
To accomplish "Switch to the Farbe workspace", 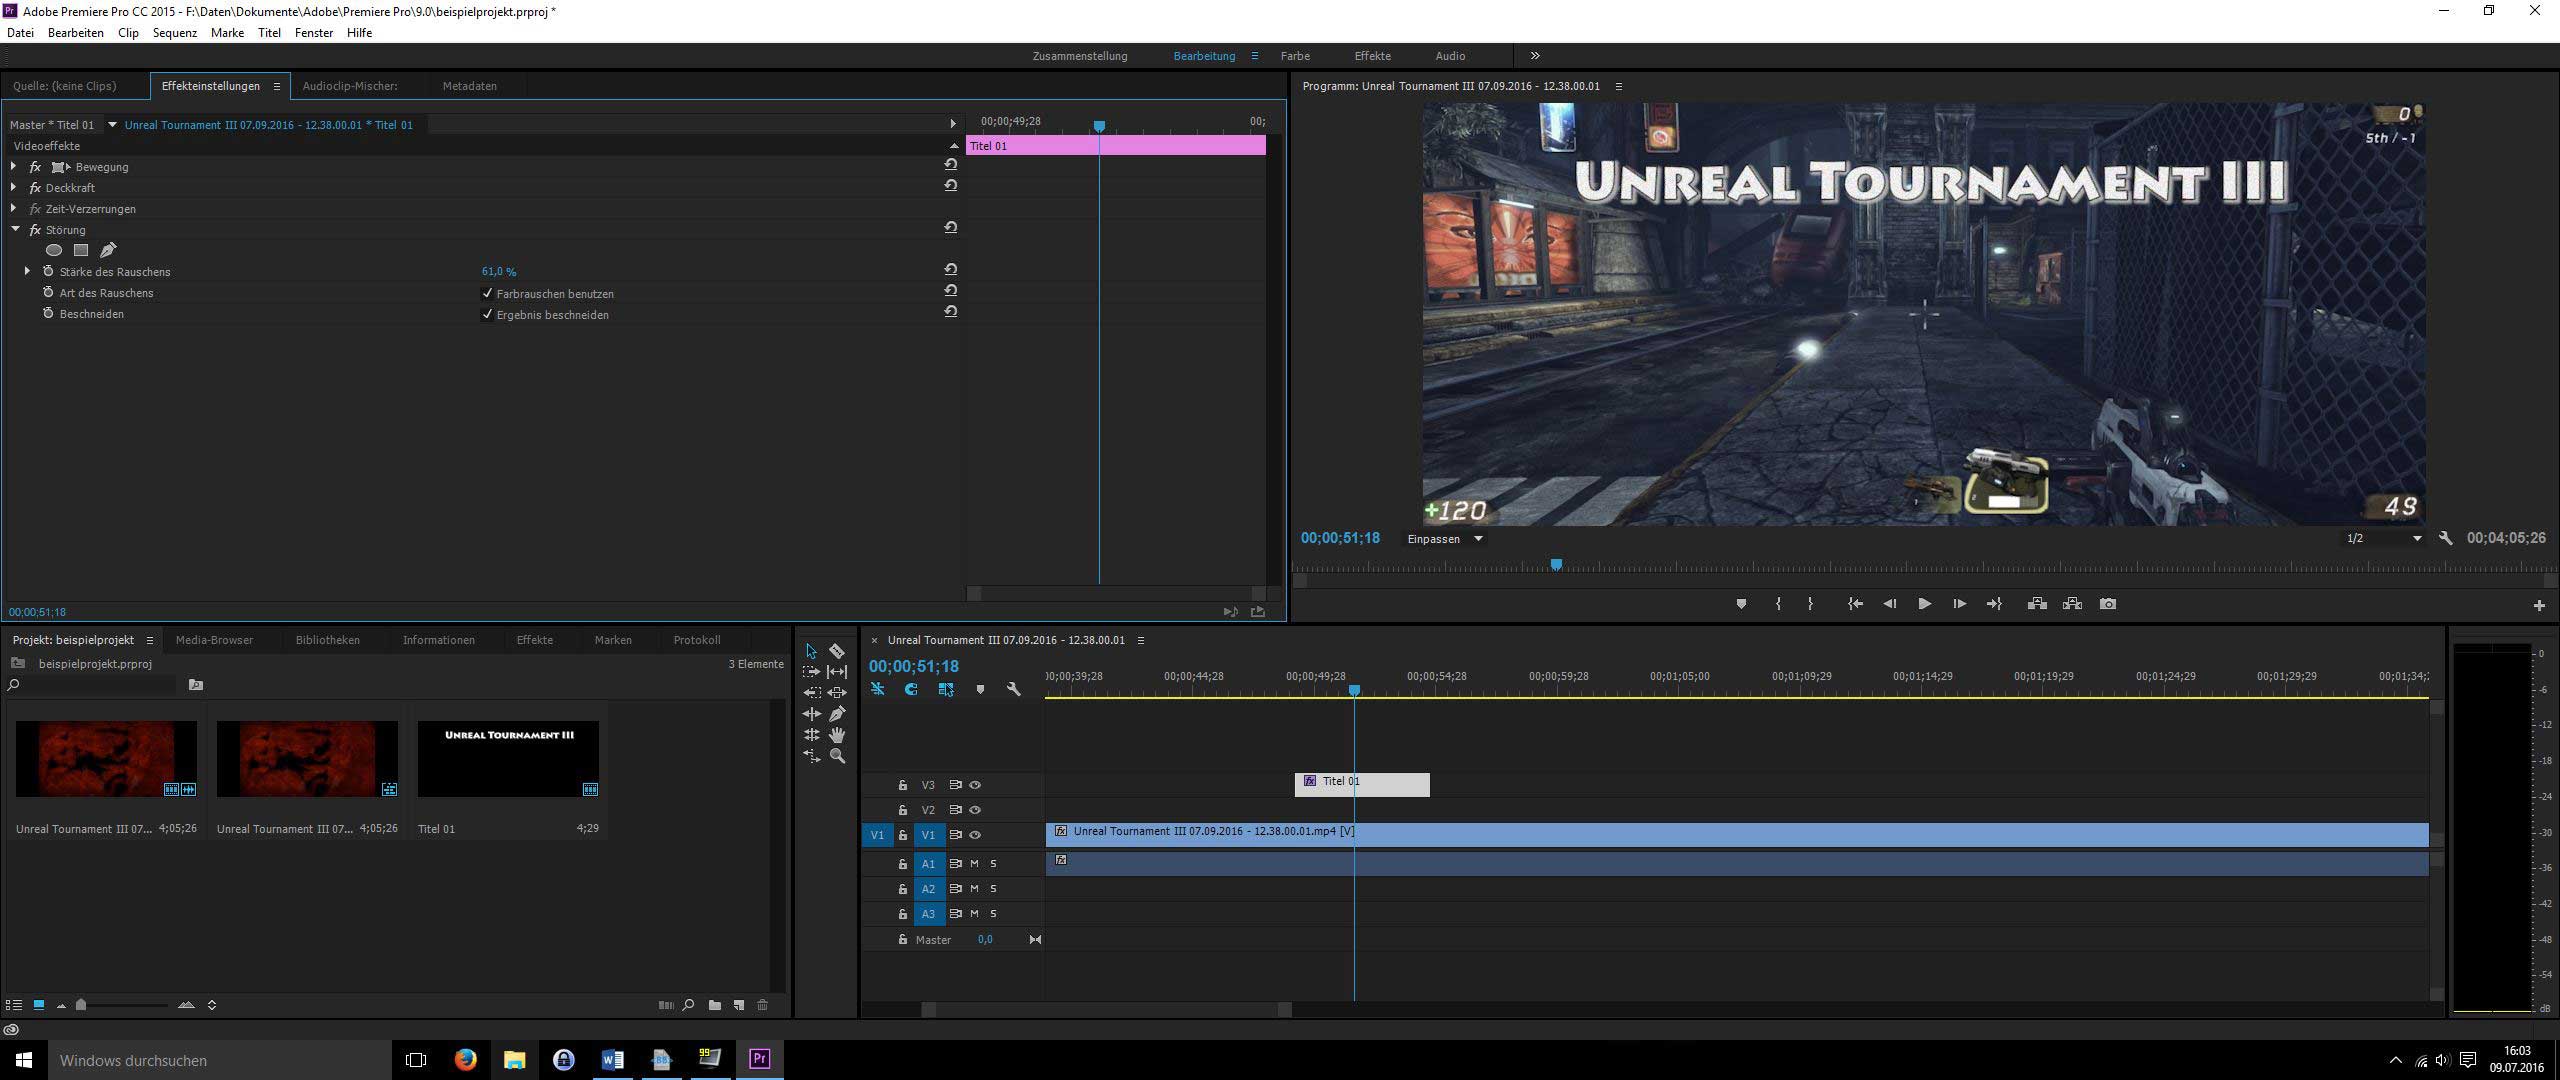I will click(1295, 56).
